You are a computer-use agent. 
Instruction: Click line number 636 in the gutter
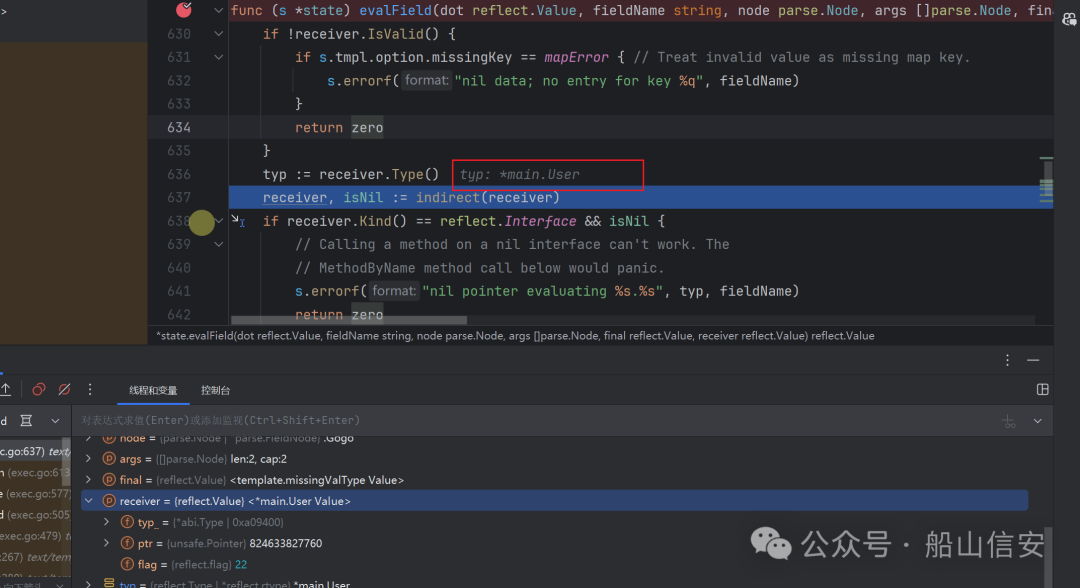[178, 174]
